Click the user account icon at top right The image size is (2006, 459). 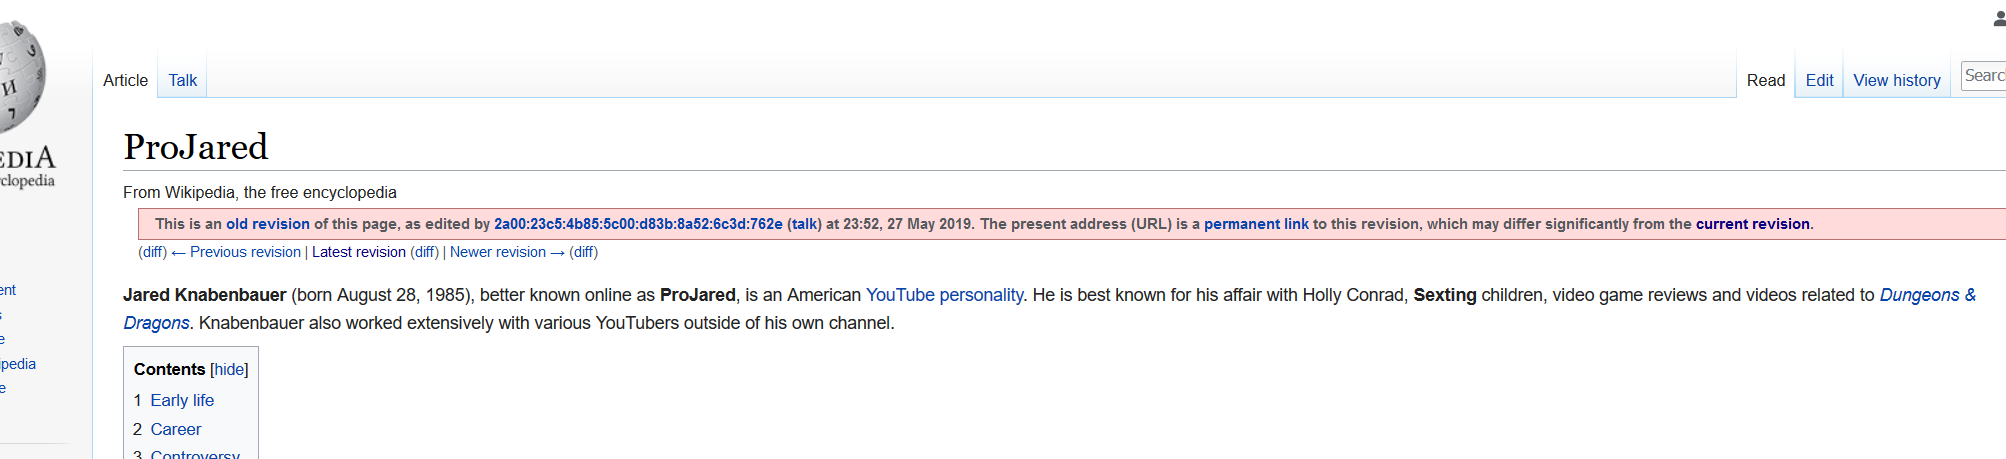click(1999, 19)
